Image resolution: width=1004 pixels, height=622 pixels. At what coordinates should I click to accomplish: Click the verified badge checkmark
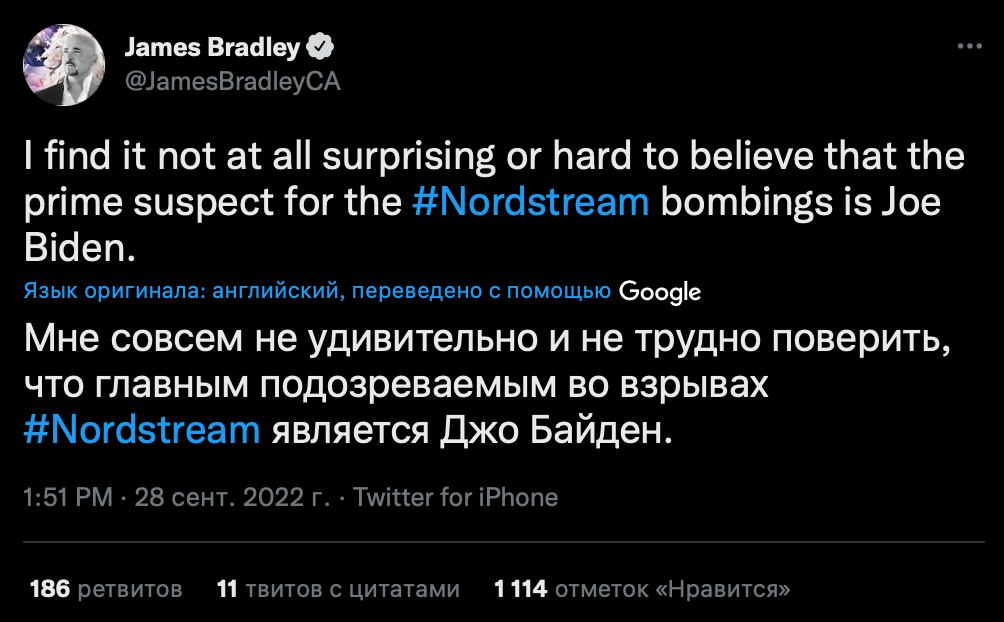coord(319,46)
